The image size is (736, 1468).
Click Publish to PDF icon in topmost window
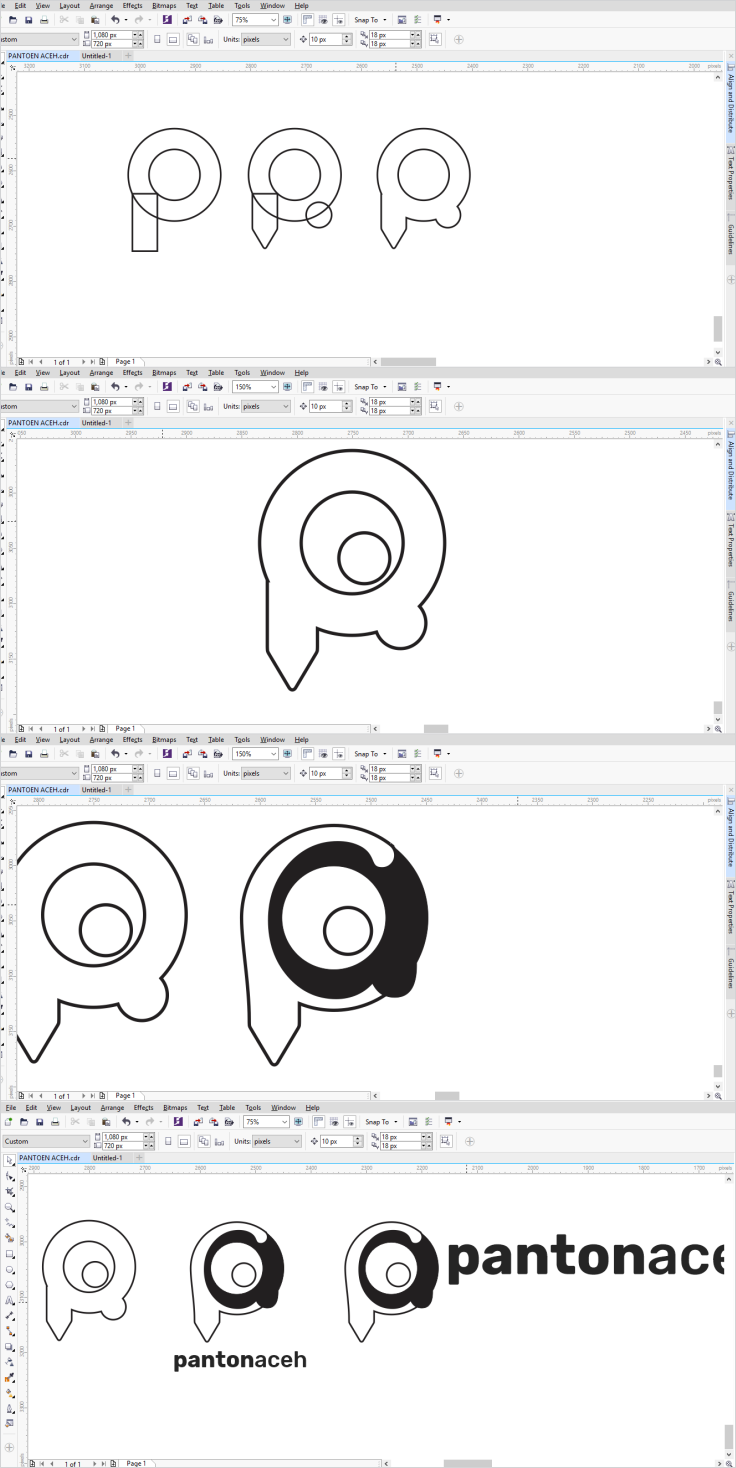coord(218,19)
